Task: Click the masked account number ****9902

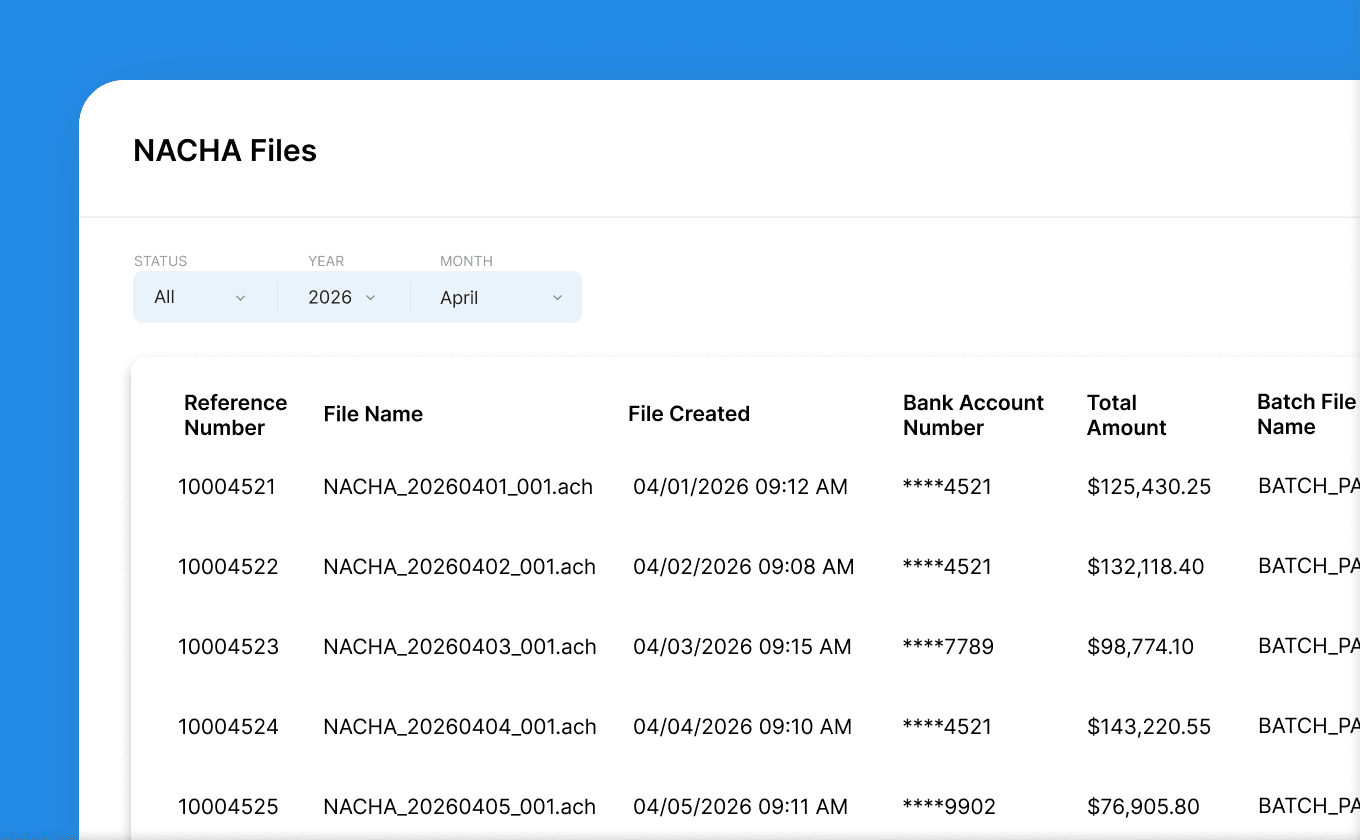Action: point(947,806)
